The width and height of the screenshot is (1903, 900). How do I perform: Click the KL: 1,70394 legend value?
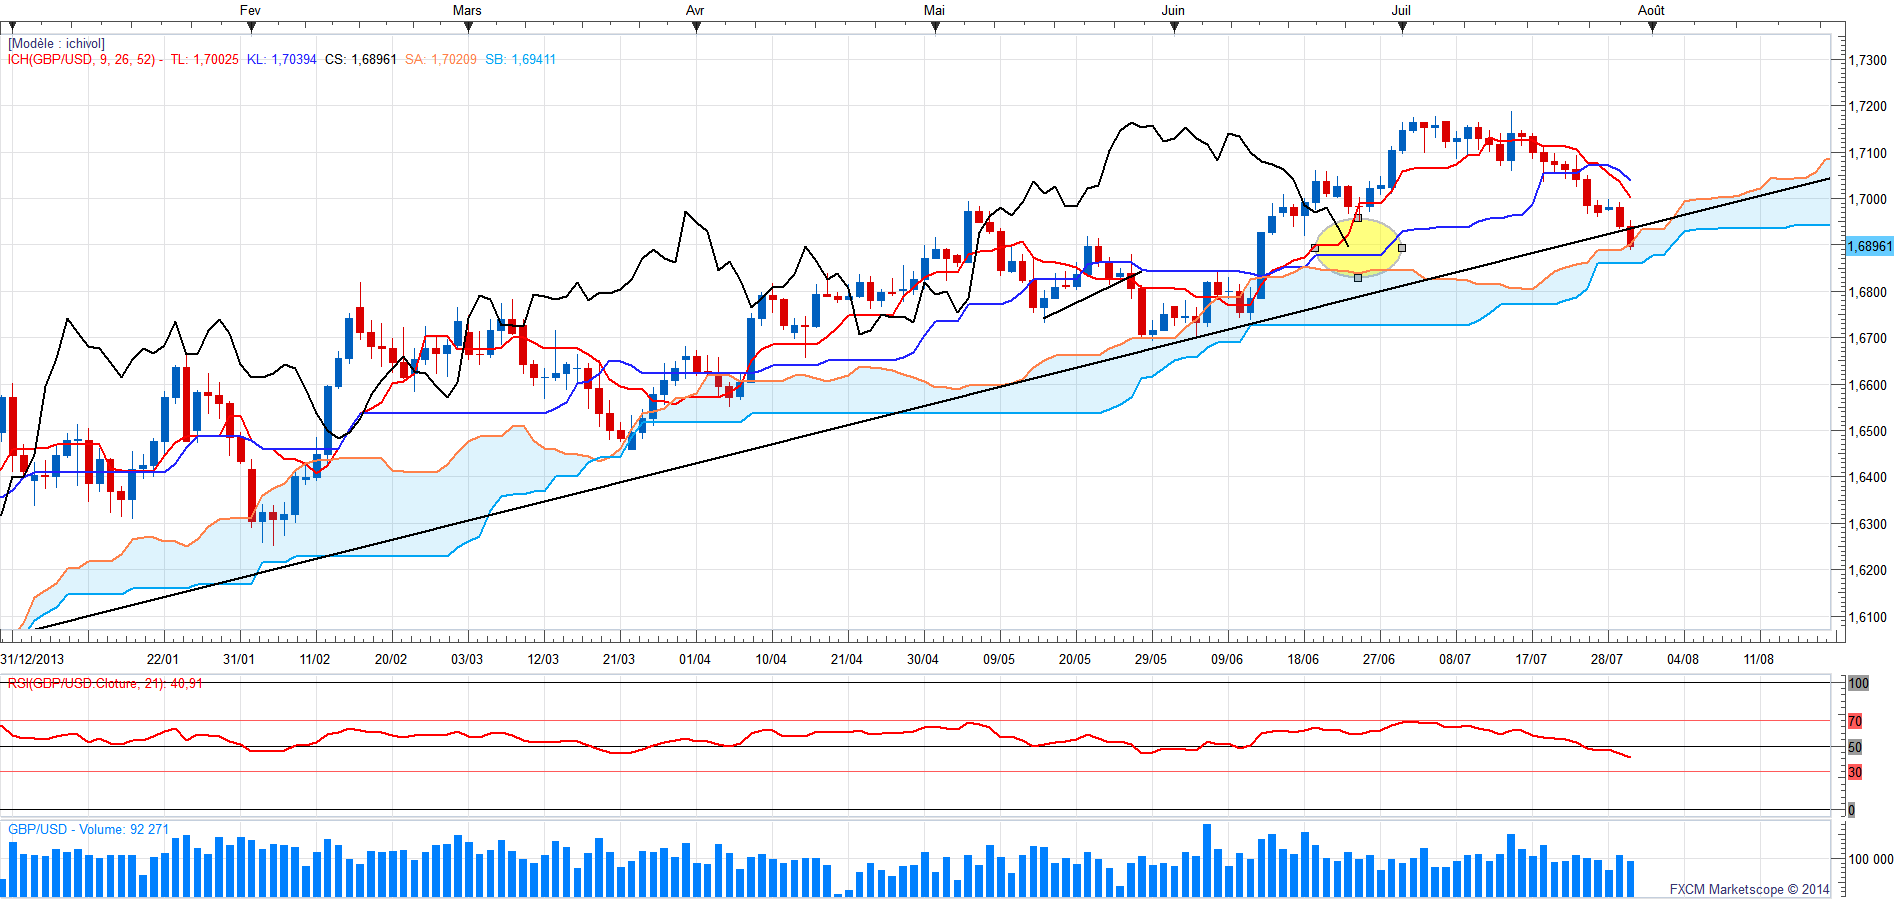pos(281,60)
